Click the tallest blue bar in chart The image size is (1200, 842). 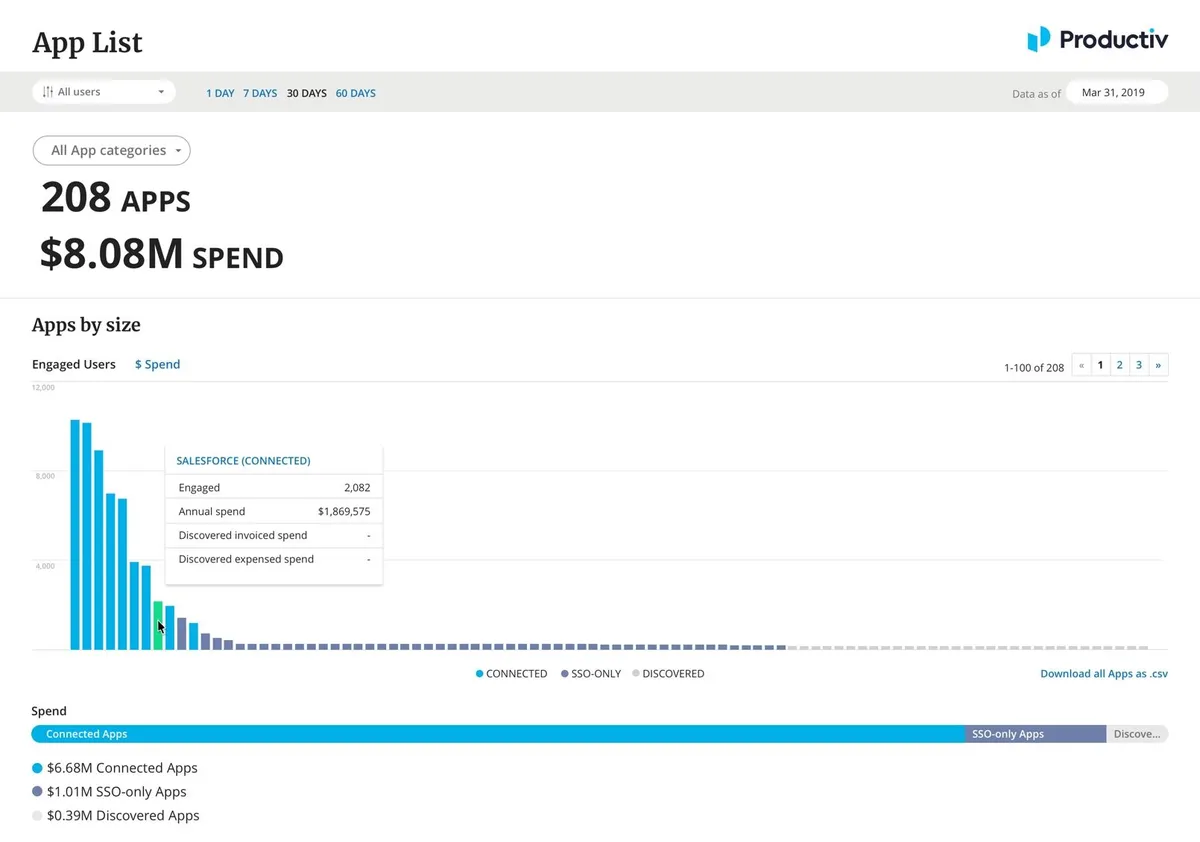click(x=75, y=534)
